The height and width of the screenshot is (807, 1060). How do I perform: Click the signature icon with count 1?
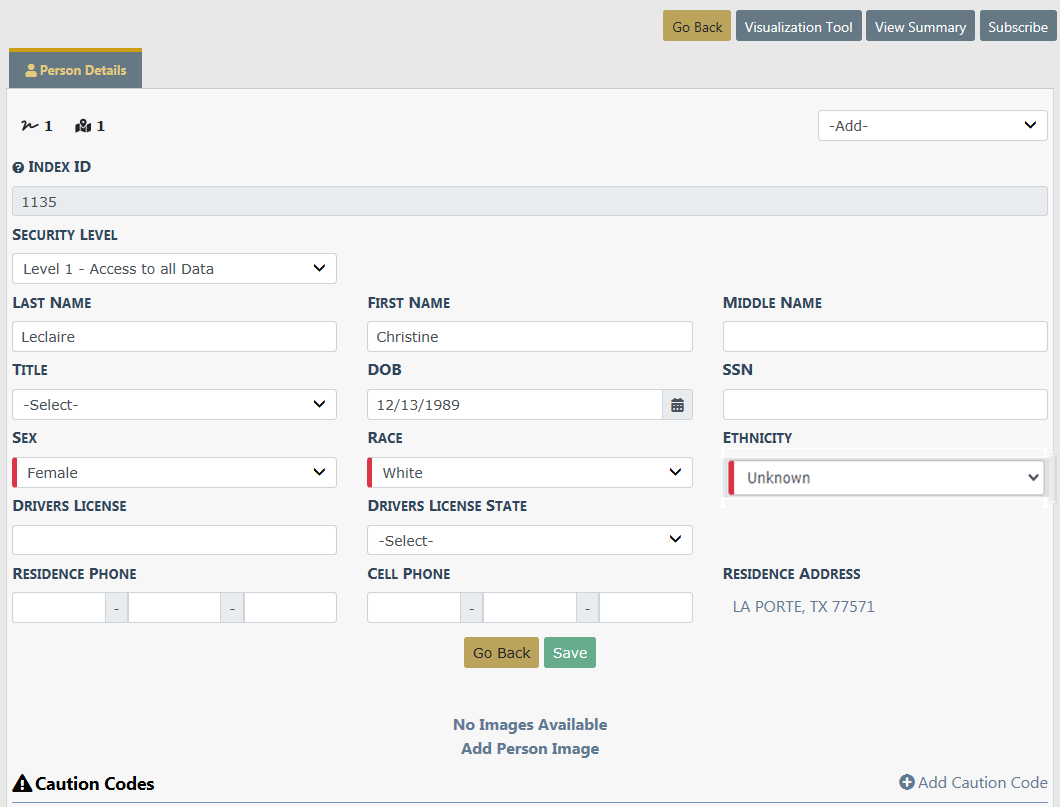(29, 126)
